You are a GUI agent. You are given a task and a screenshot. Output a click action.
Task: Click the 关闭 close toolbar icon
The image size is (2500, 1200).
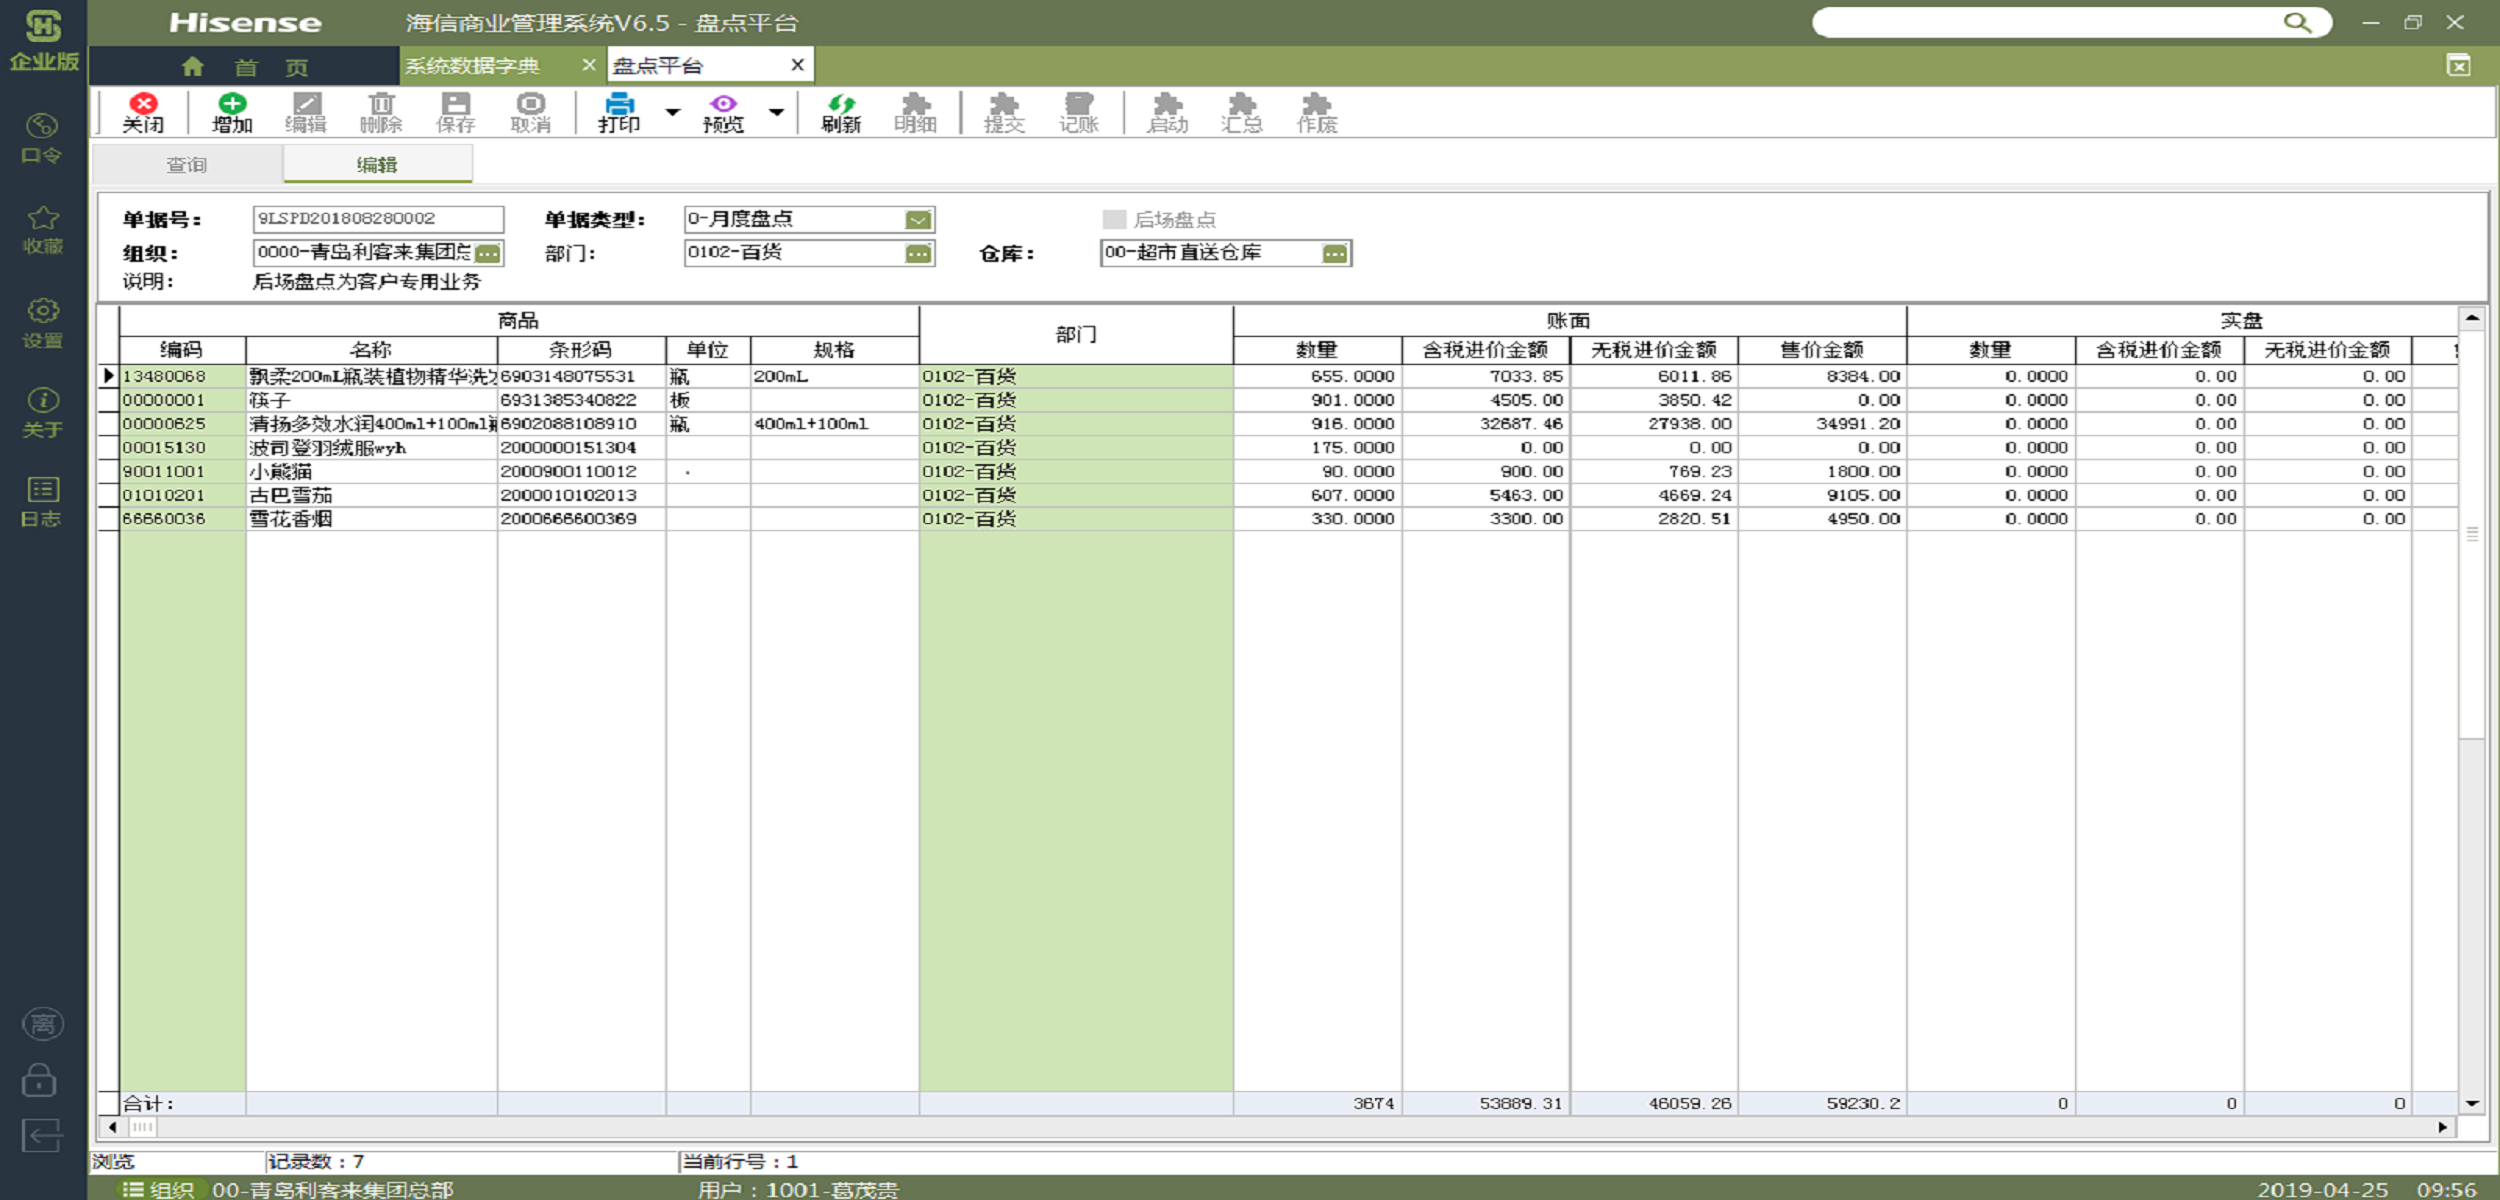143,112
